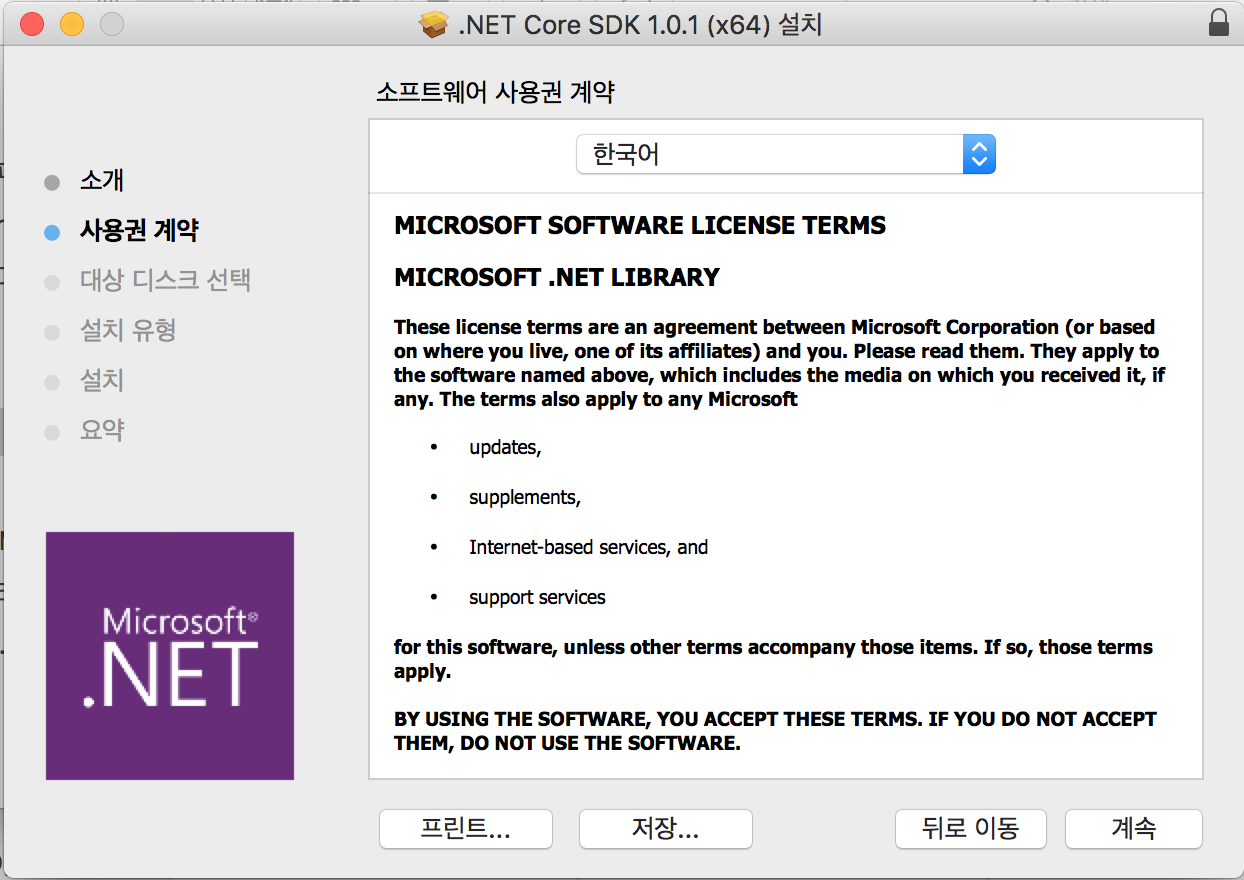Select the 요약 step in sidebar

coord(102,431)
